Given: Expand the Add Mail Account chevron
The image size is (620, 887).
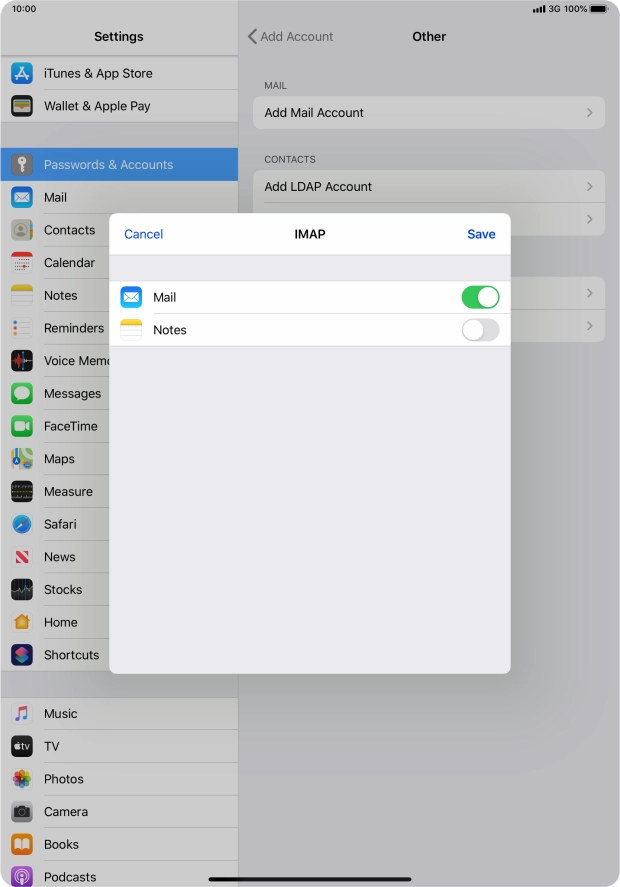Looking at the screenshot, I should 590,113.
